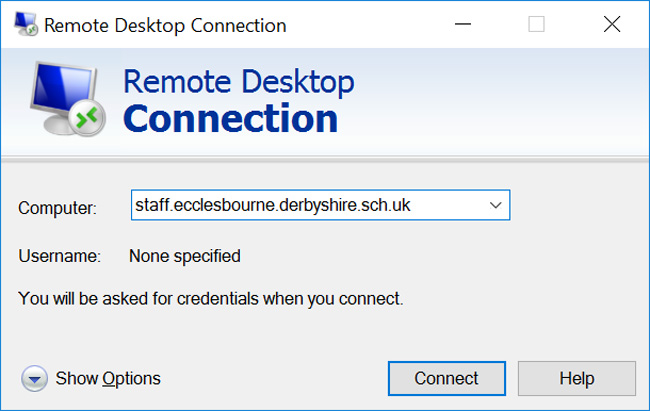
Task: Close the Remote Desktop Connection window
Action: point(612,24)
